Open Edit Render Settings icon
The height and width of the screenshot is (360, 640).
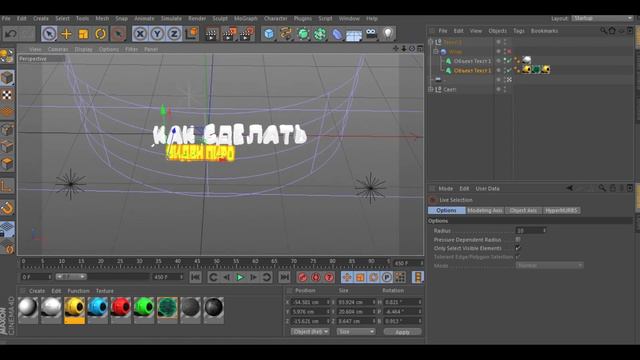(247, 34)
